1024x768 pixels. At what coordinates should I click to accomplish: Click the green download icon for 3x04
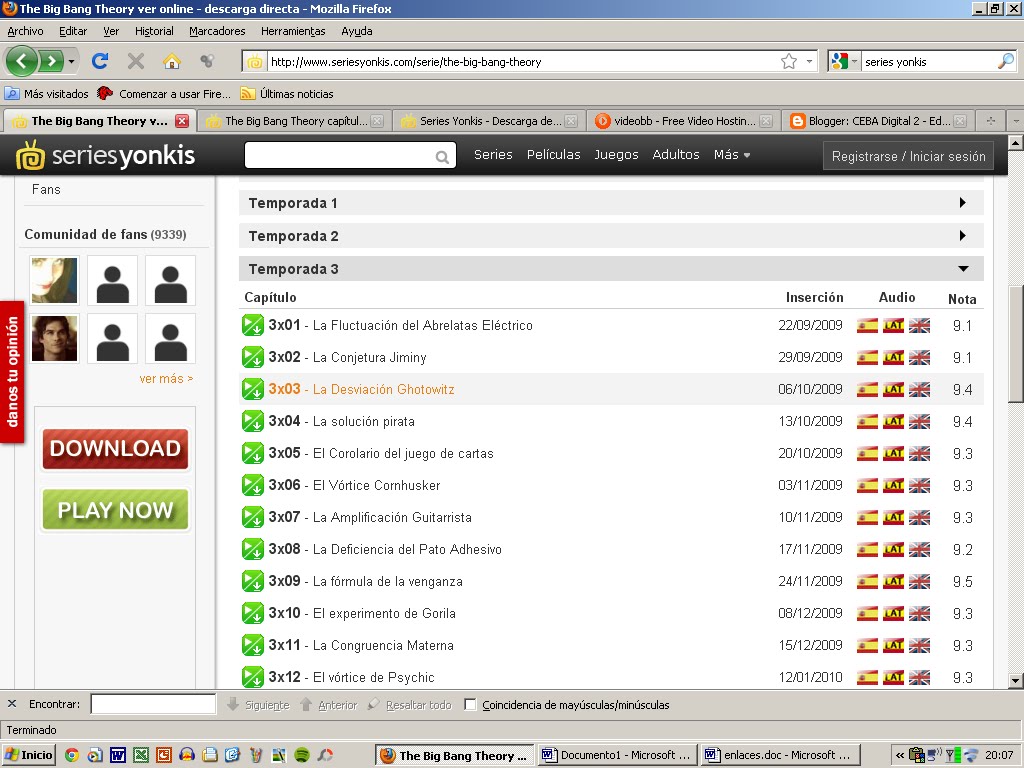pyautogui.click(x=253, y=421)
